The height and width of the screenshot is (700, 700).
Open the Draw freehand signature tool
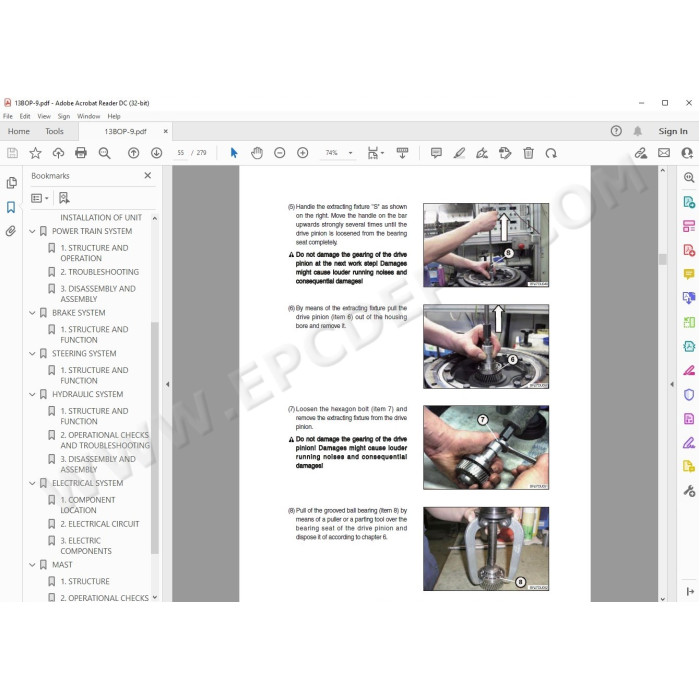(482, 153)
